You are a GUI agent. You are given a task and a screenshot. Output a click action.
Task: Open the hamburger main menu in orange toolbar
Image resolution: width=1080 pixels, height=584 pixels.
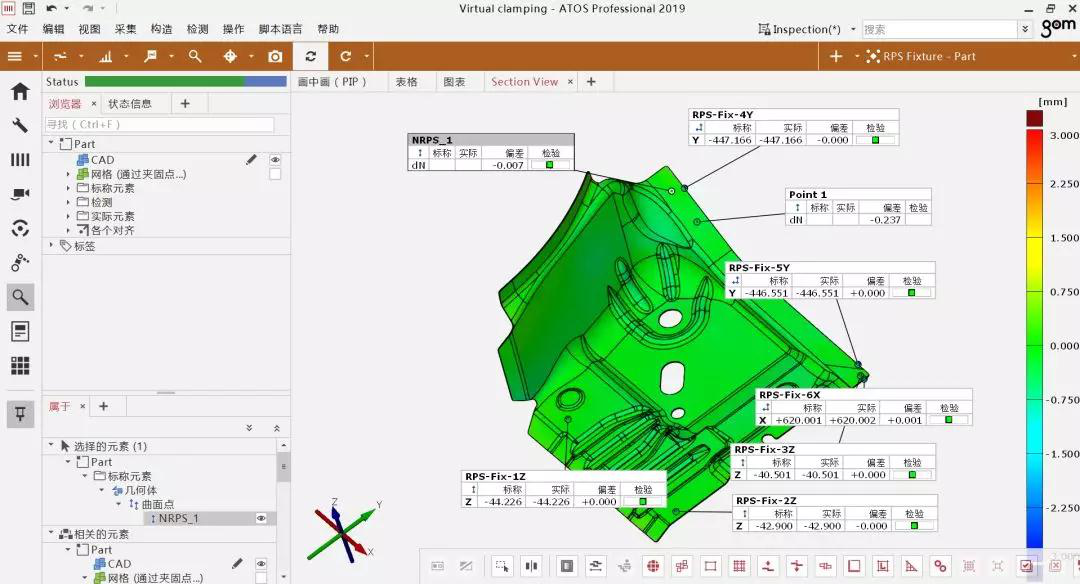tap(14, 56)
